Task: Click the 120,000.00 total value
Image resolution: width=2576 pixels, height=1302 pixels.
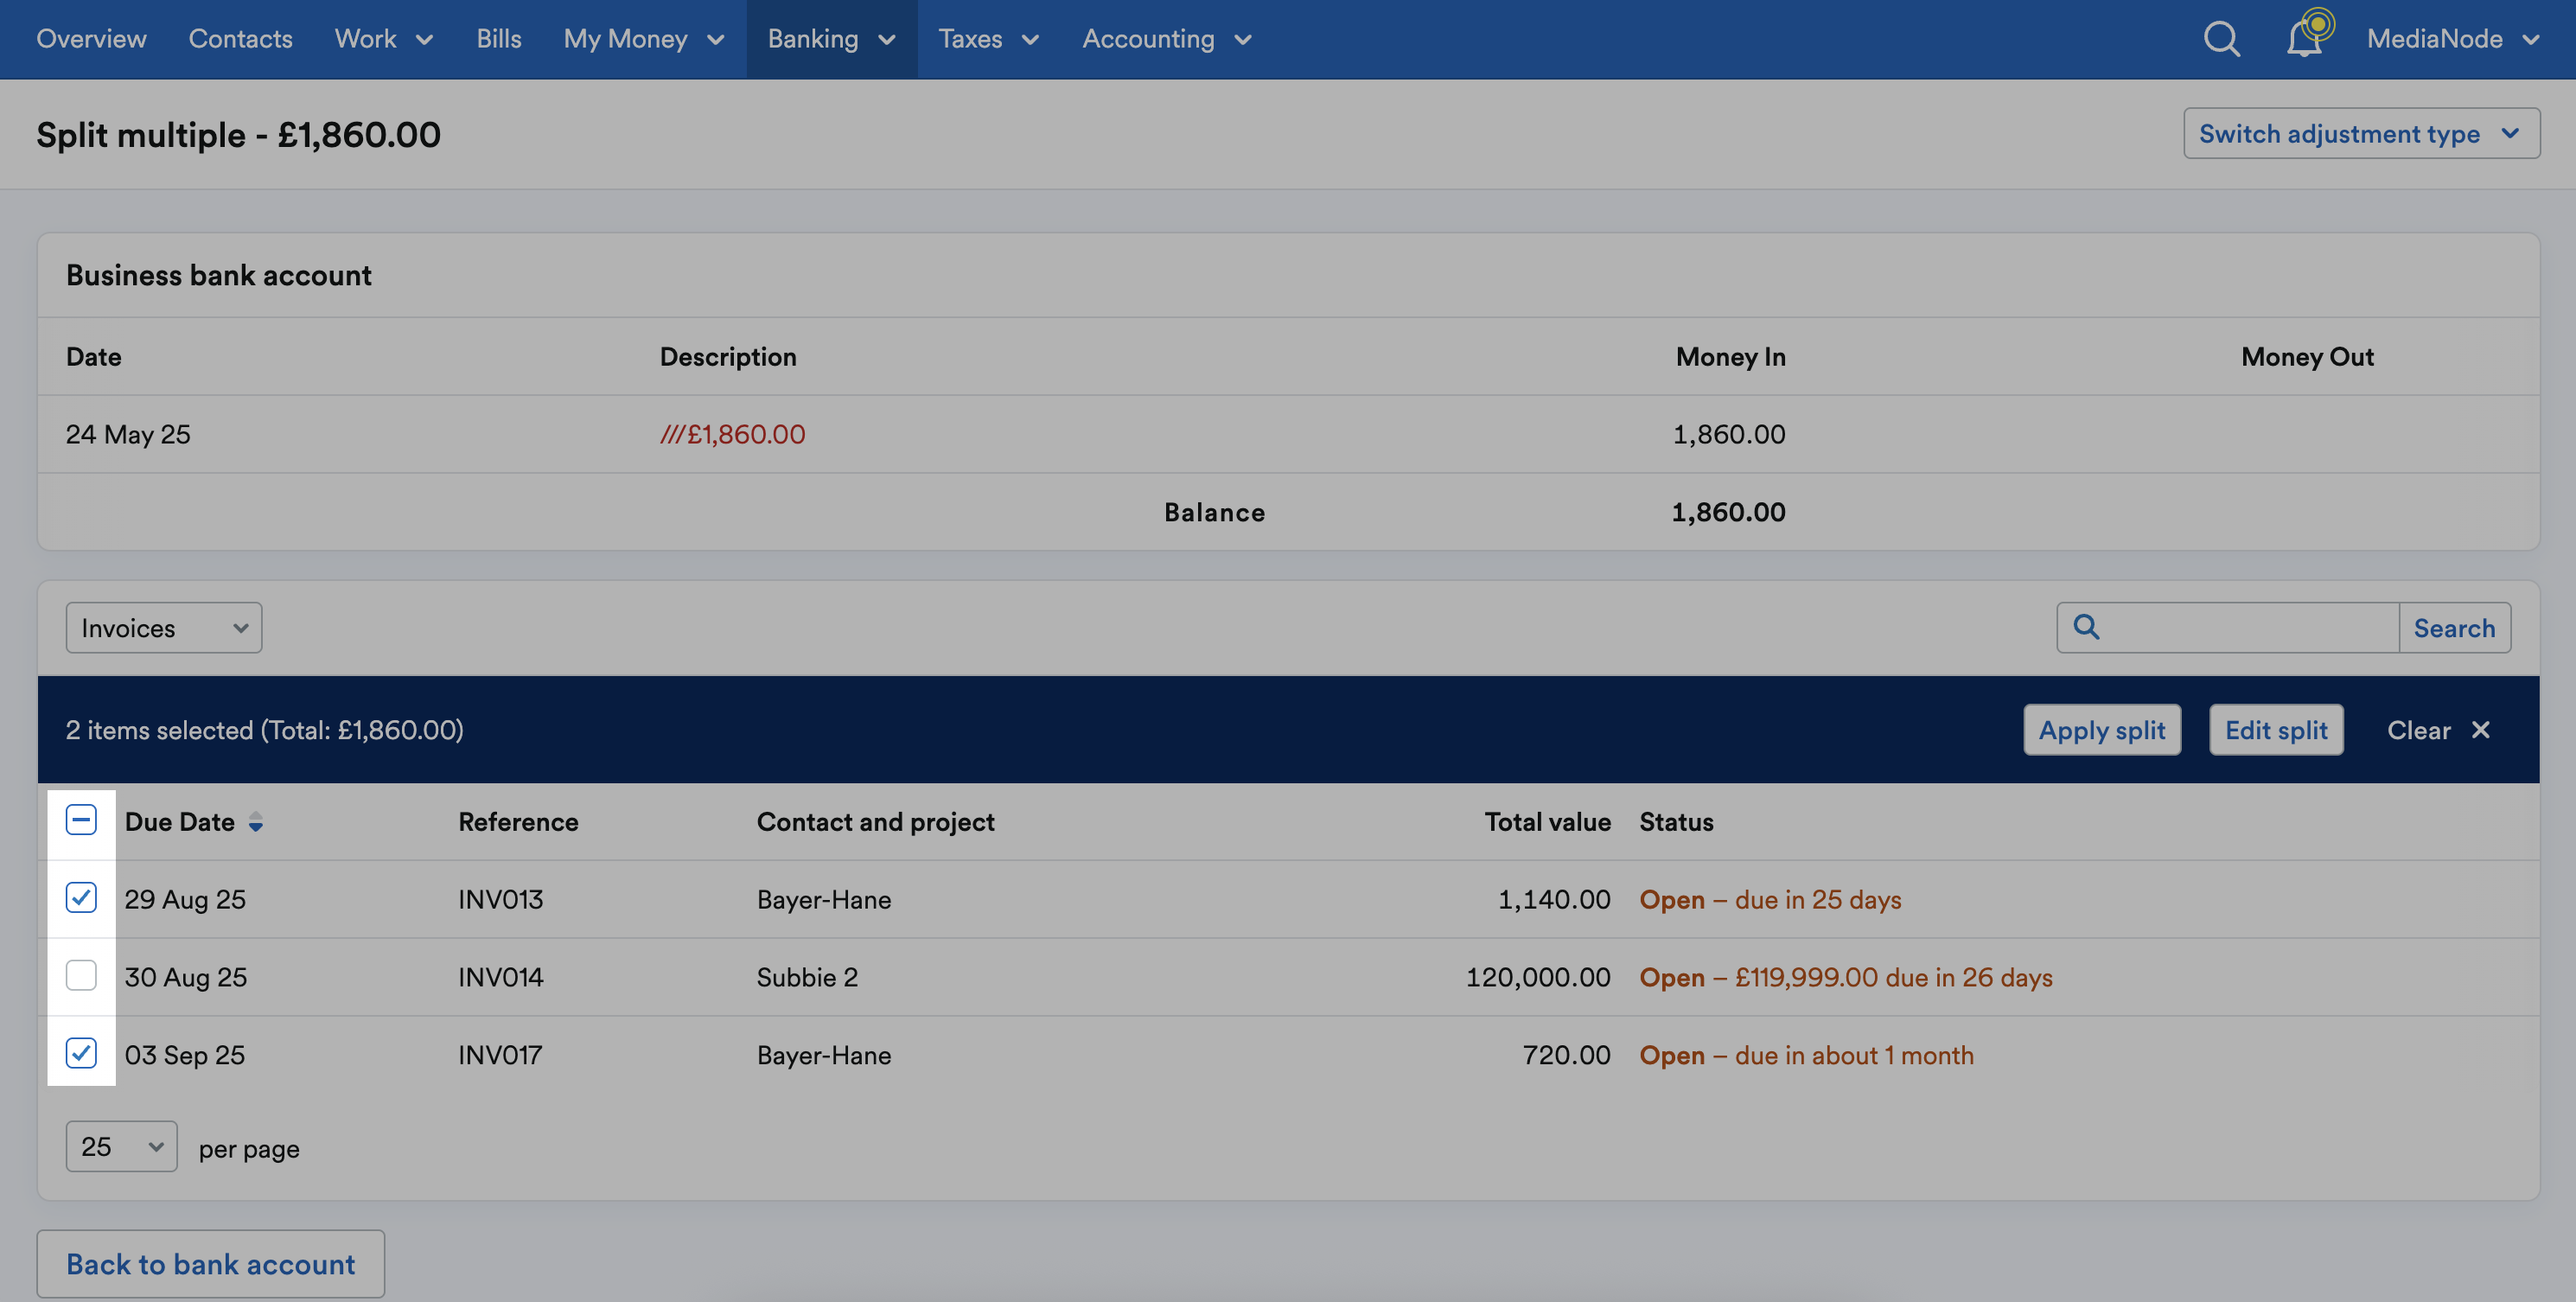Action: tap(1538, 977)
